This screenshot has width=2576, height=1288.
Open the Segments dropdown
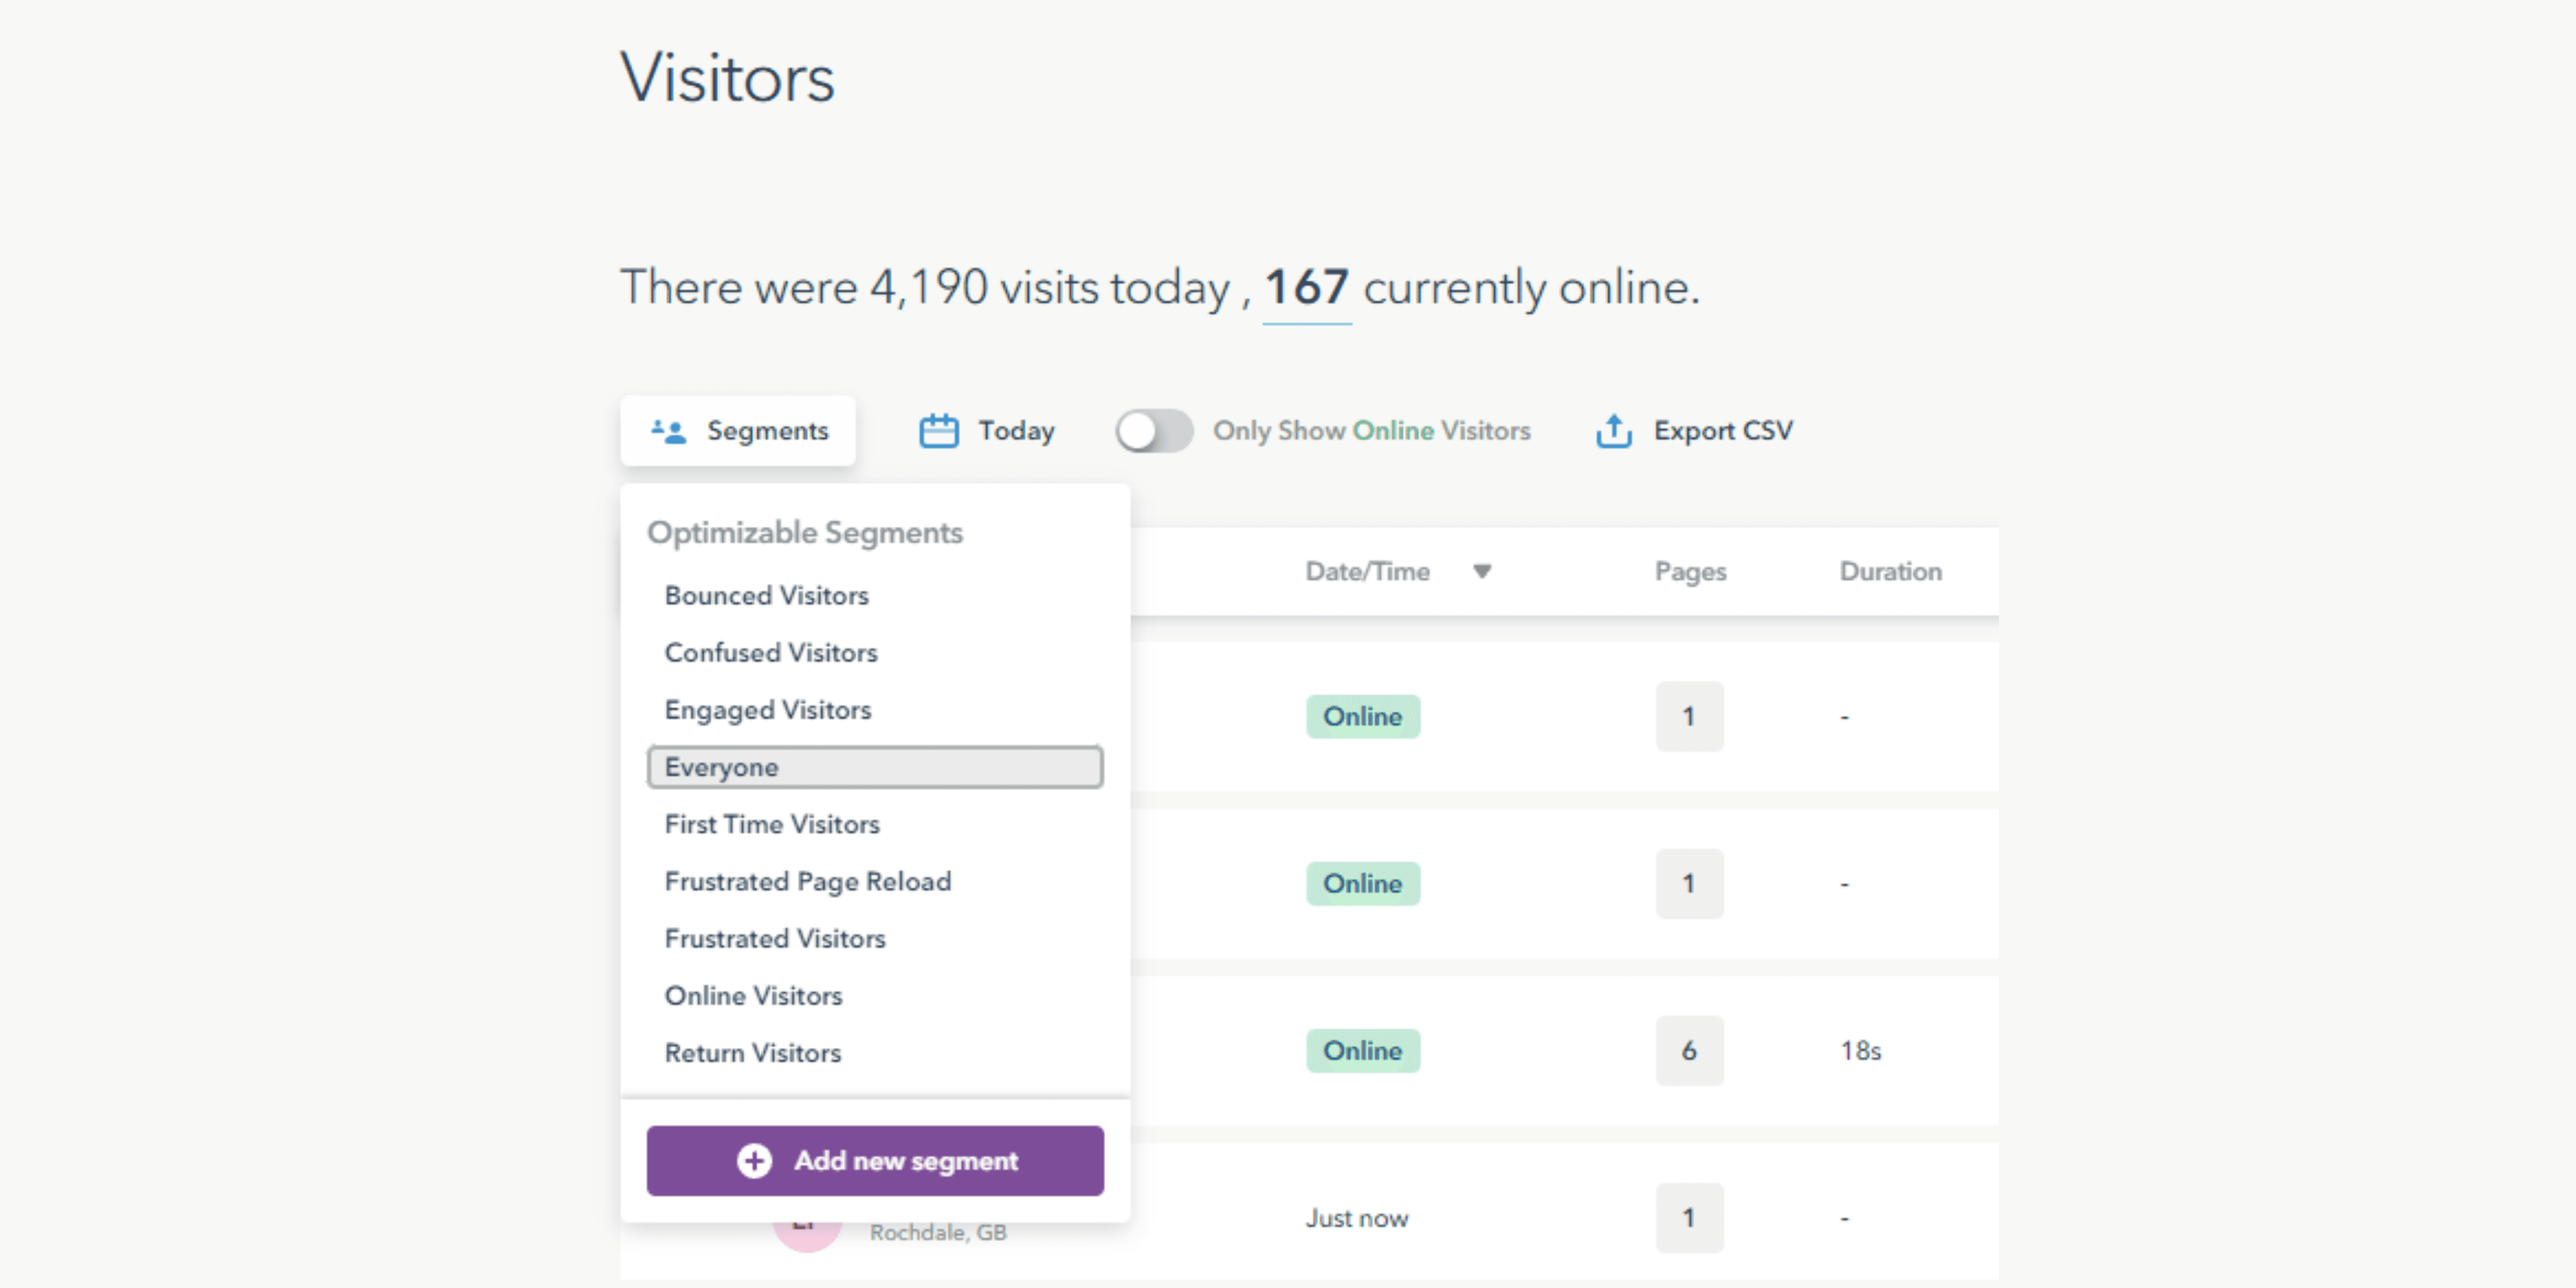(738, 431)
